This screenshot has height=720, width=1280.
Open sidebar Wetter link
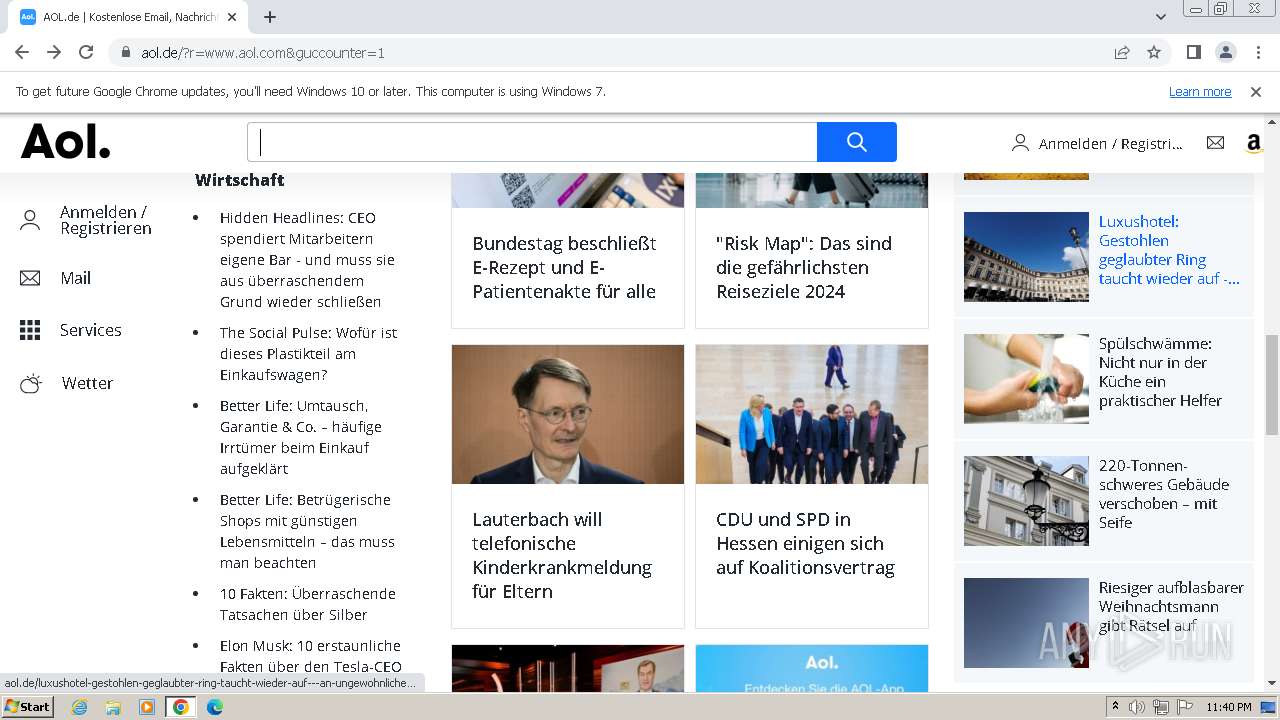tap(87, 383)
